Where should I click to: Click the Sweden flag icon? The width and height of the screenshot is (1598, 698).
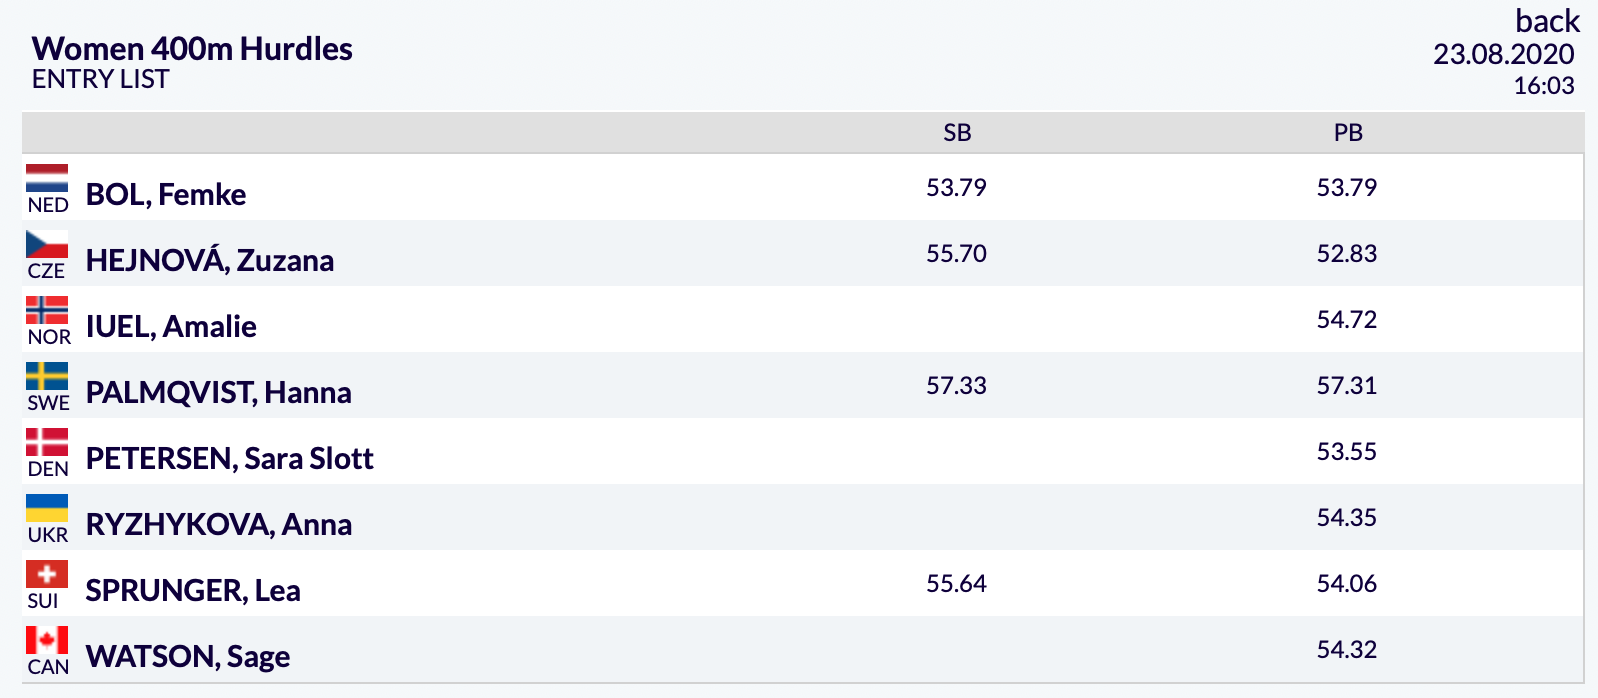click(47, 376)
